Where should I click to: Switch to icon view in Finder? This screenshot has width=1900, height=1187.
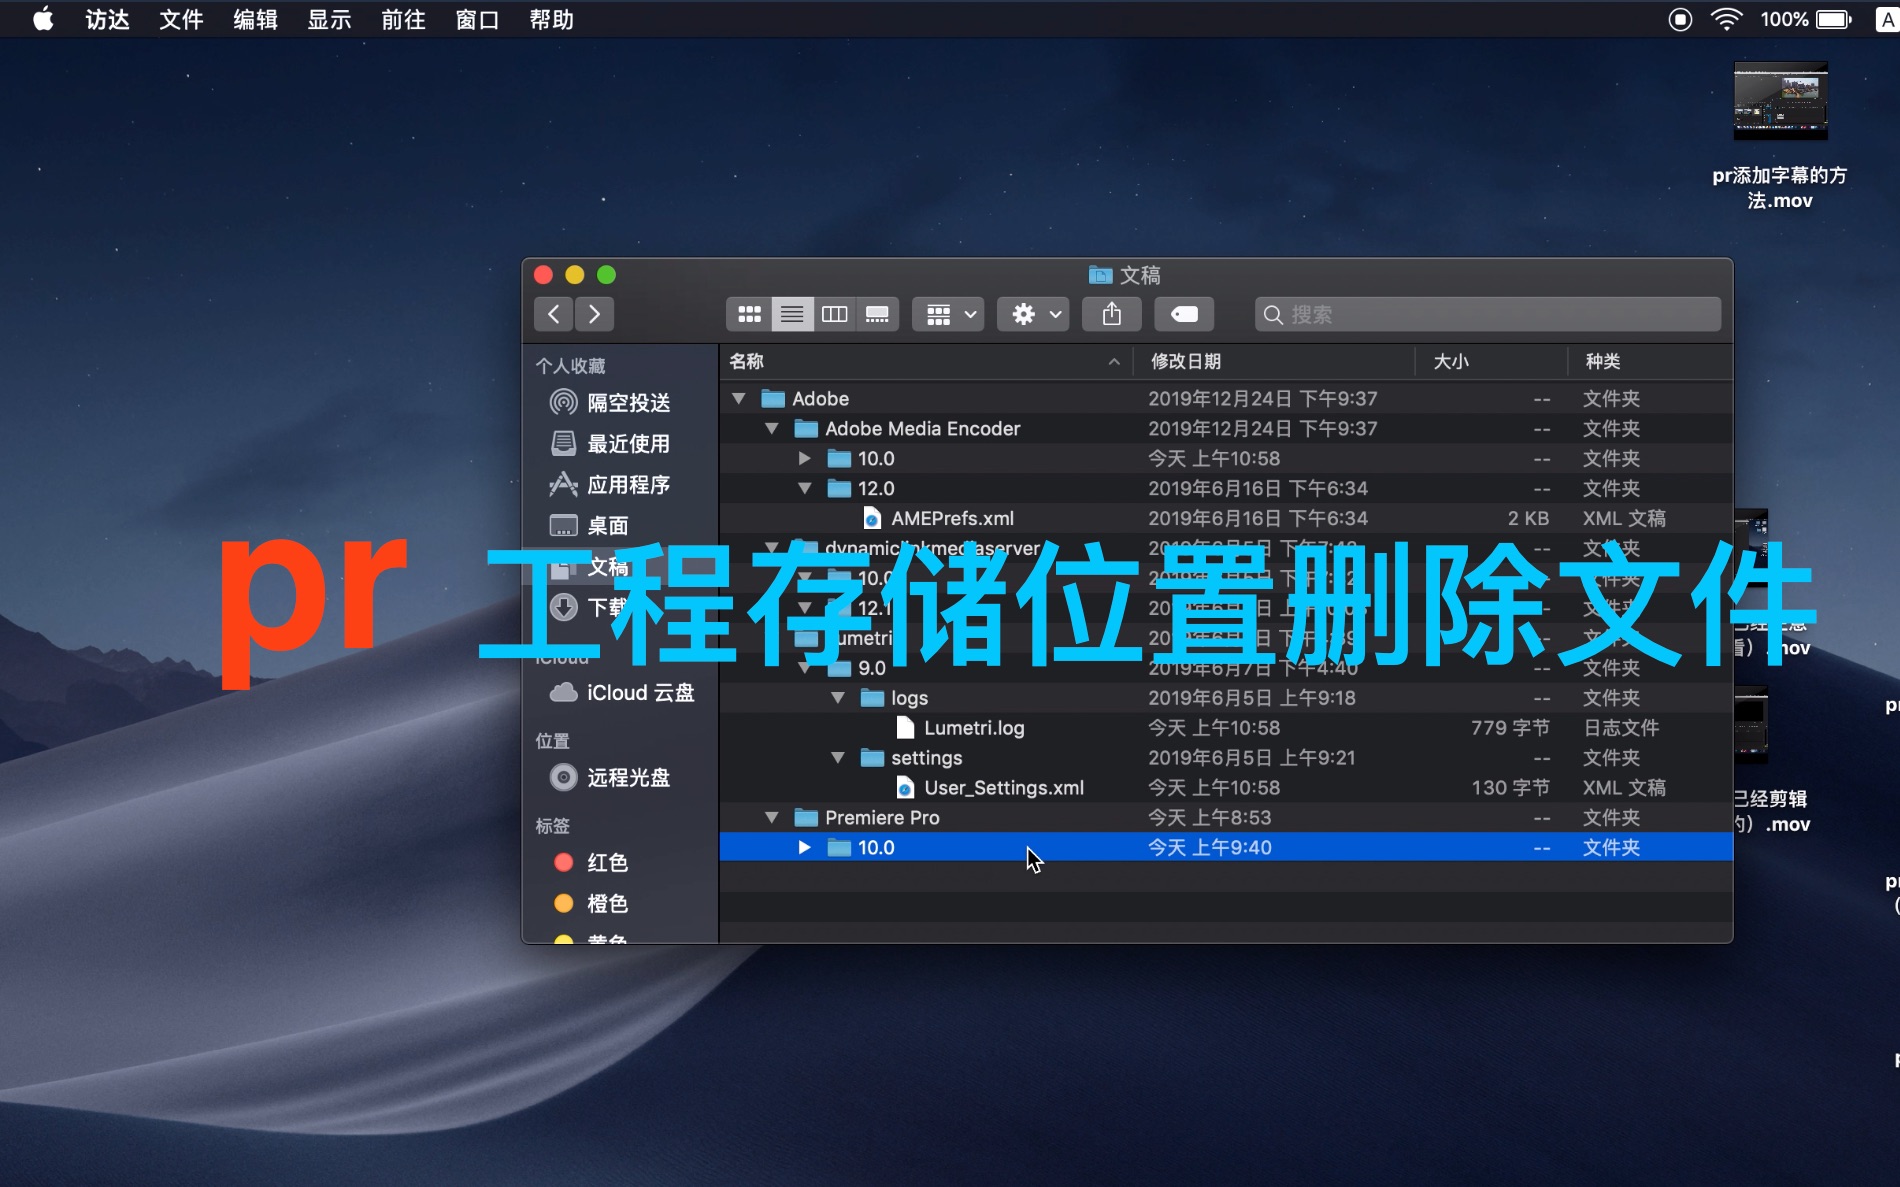(749, 314)
